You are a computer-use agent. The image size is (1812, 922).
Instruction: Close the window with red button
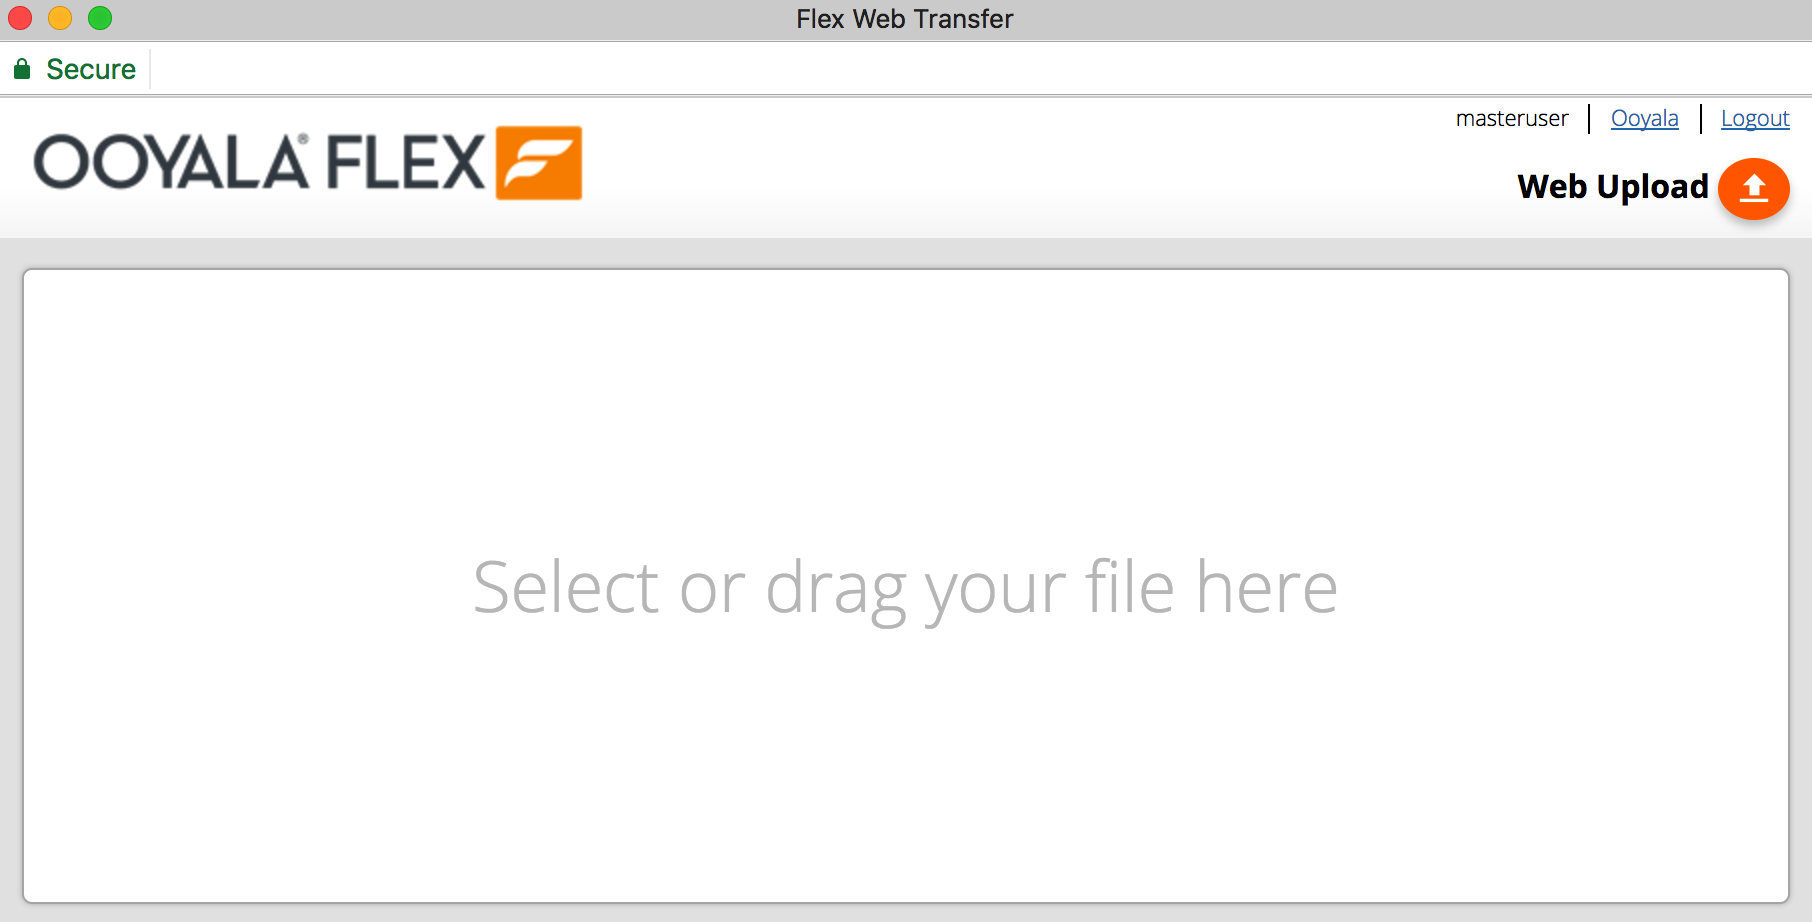pos(20,18)
